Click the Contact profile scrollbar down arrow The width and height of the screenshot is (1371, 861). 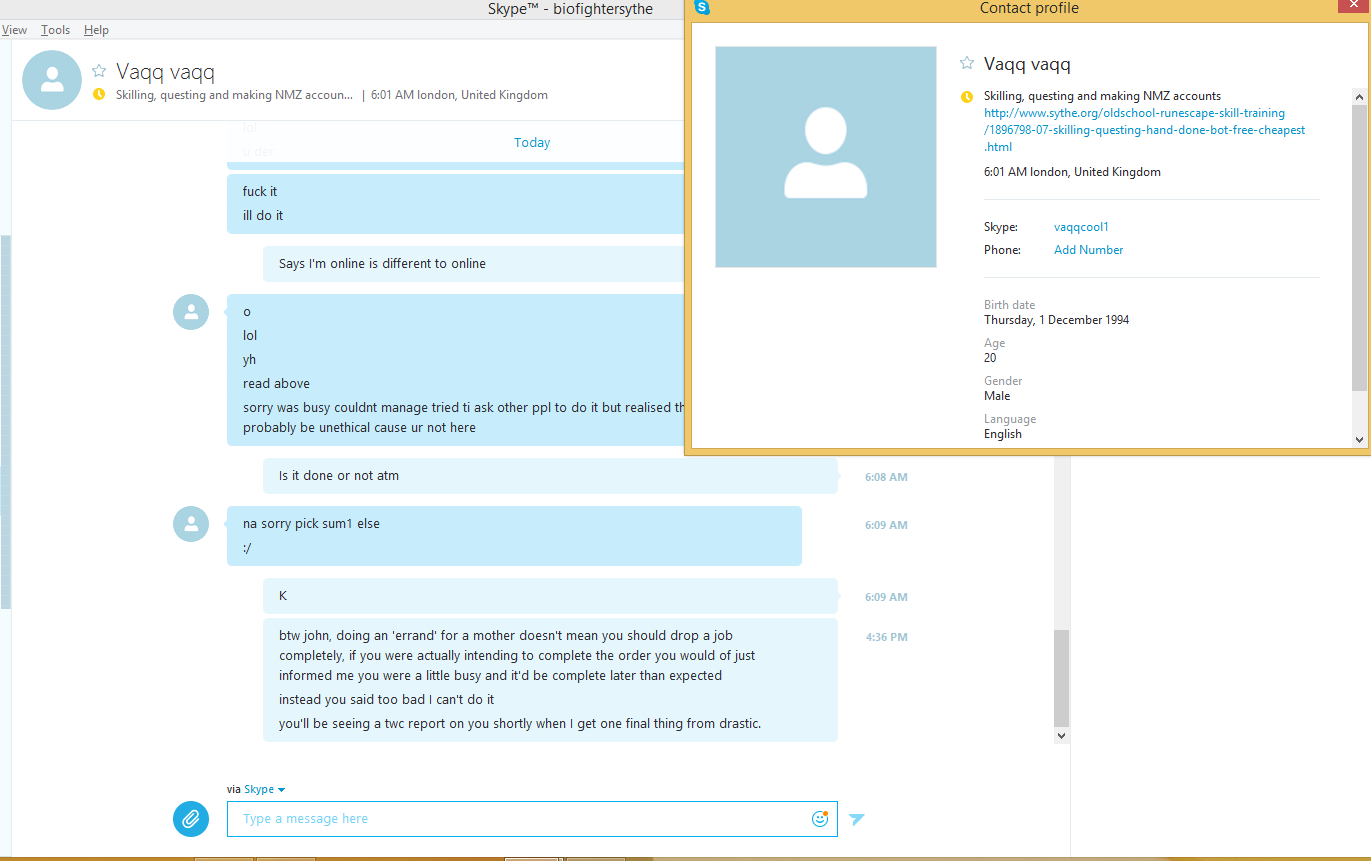coord(1358,439)
